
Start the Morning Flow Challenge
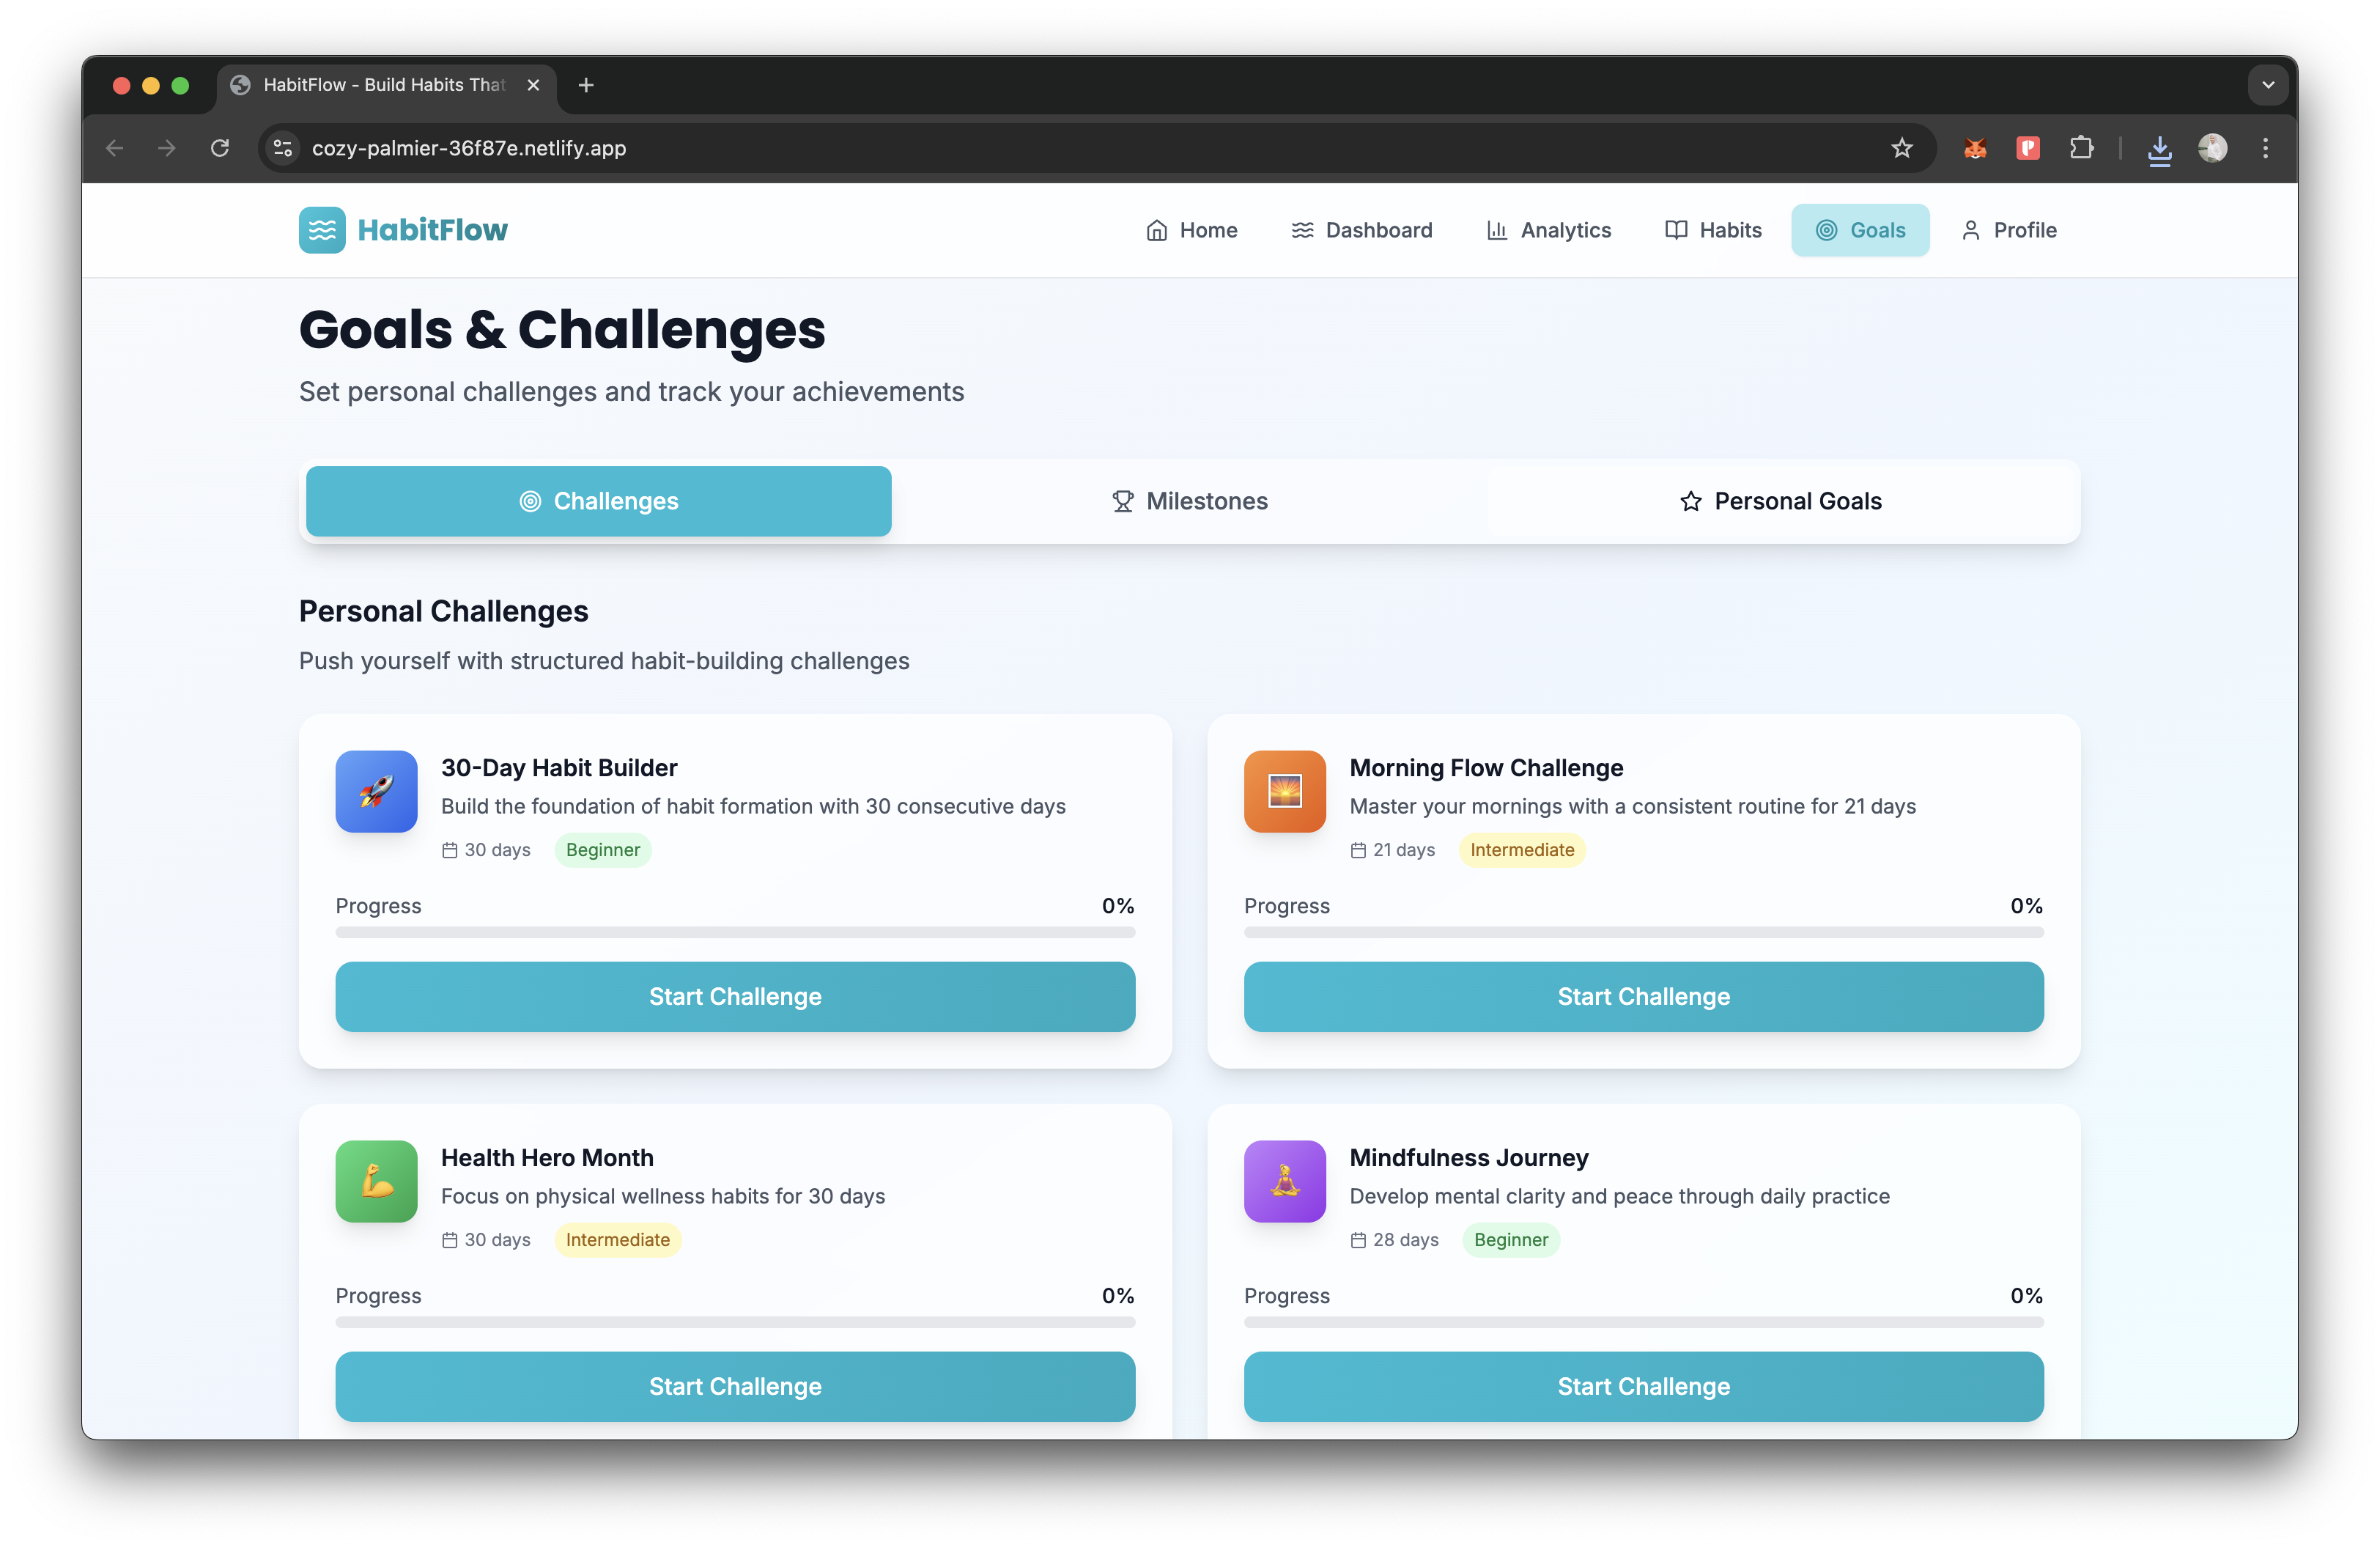pyautogui.click(x=1643, y=996)
